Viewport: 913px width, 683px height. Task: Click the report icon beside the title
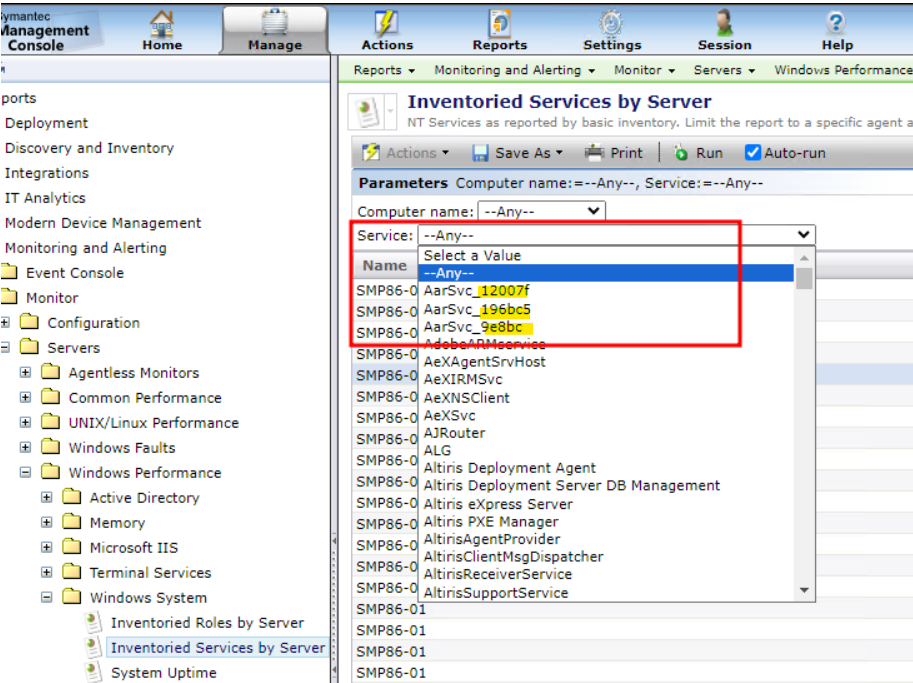(x=367, y=111)
